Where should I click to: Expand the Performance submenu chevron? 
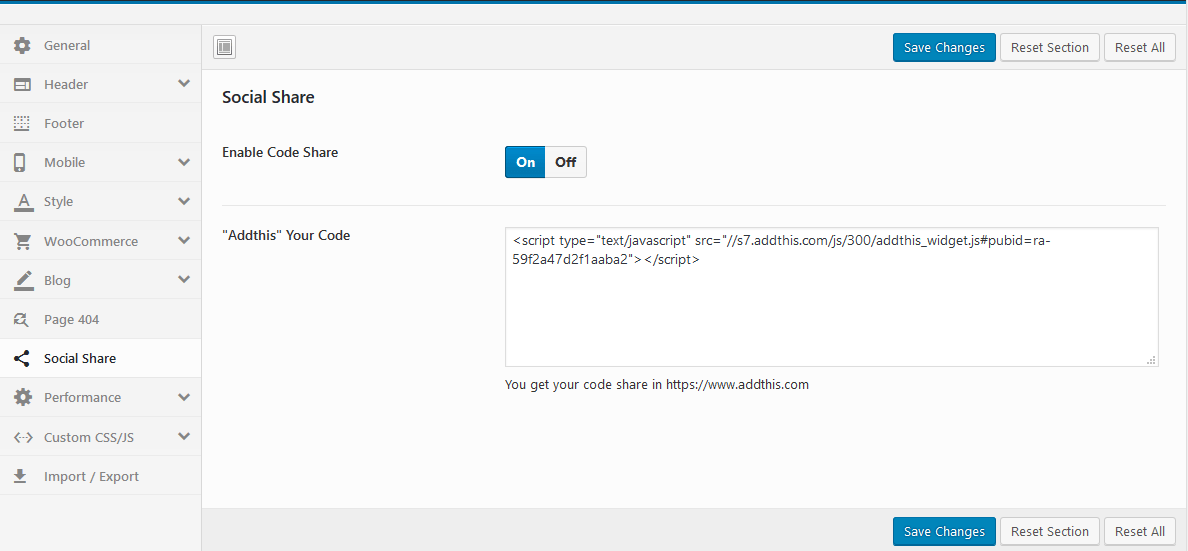coord(183,396)
